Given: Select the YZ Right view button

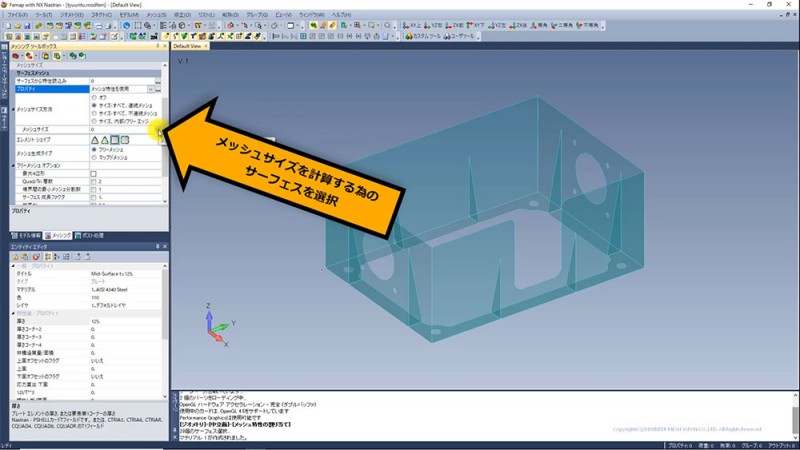Looking at the screenshot, I should coord(433,26).
